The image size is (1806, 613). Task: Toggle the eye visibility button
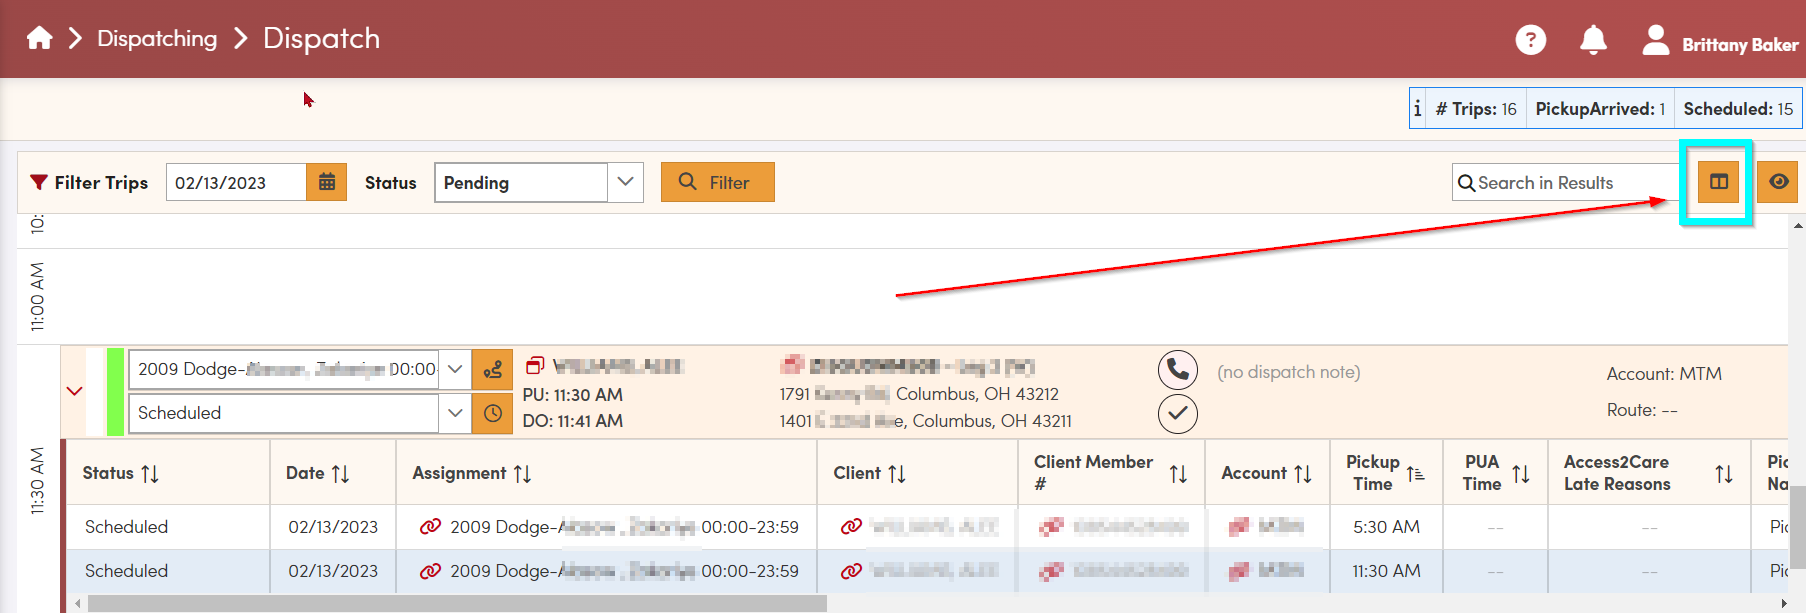coord(1777,182)
